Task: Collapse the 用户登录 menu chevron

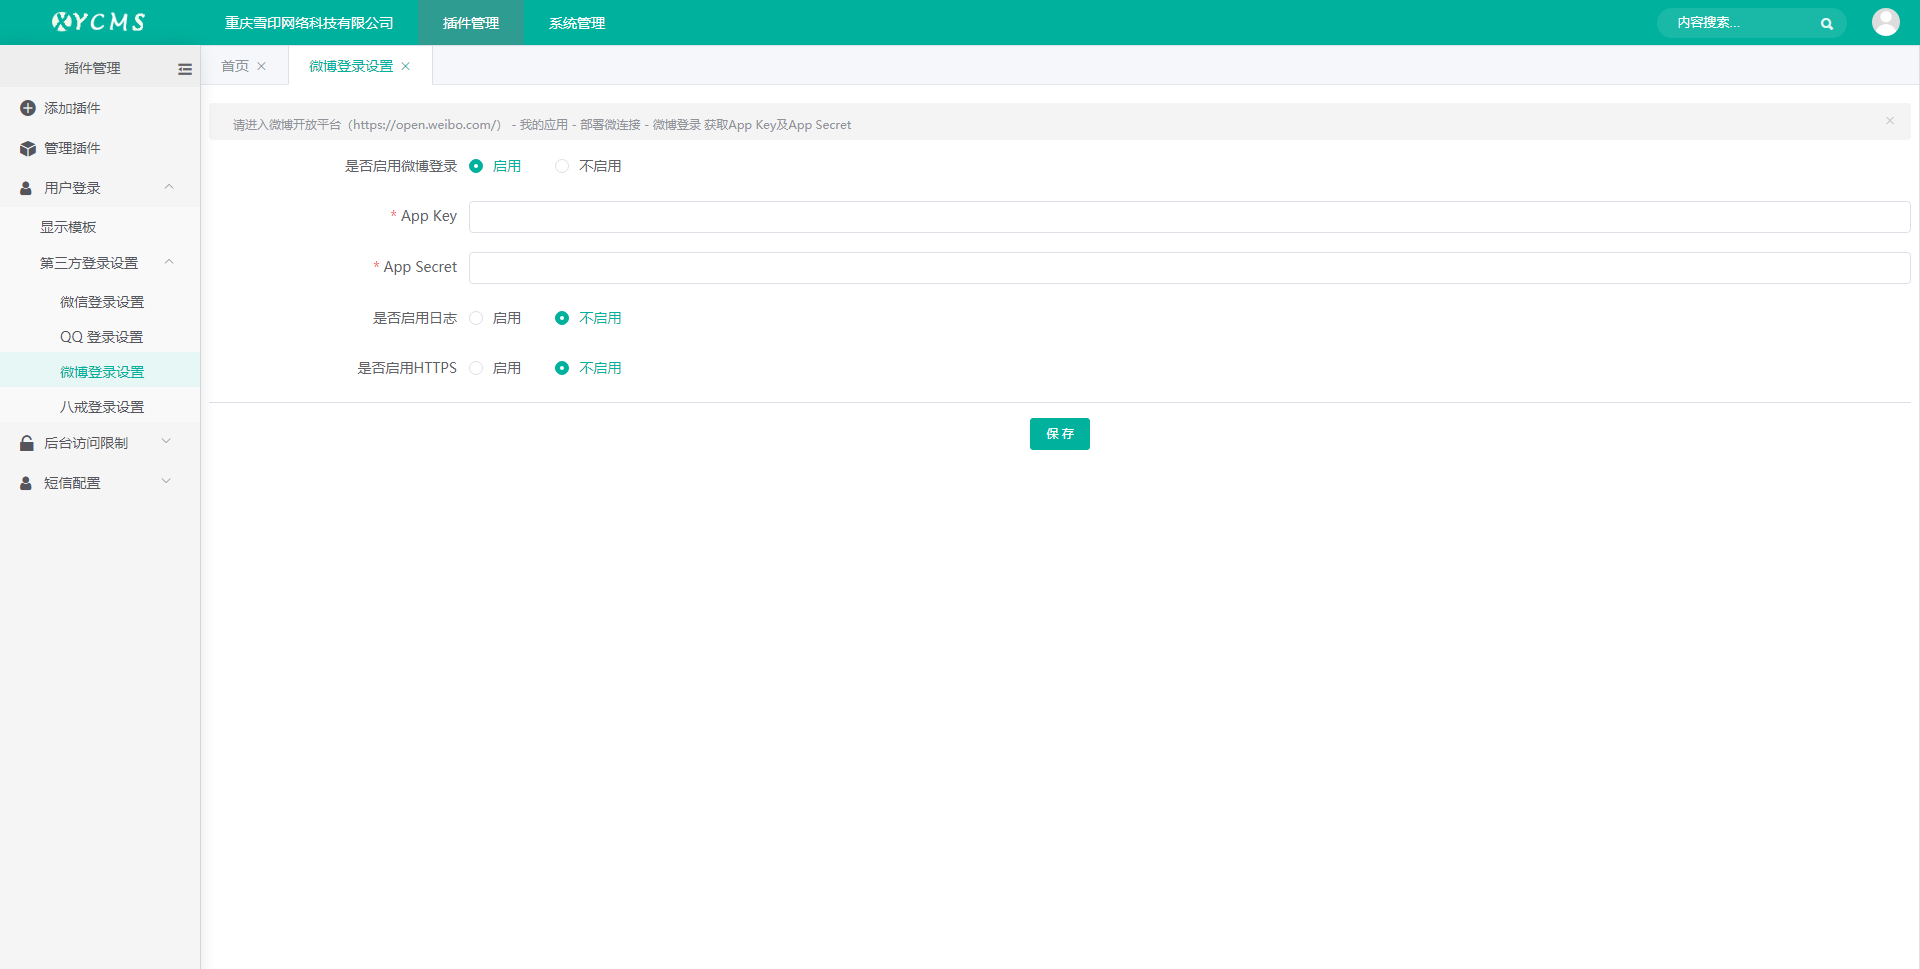Action: (x=169, y=187)
